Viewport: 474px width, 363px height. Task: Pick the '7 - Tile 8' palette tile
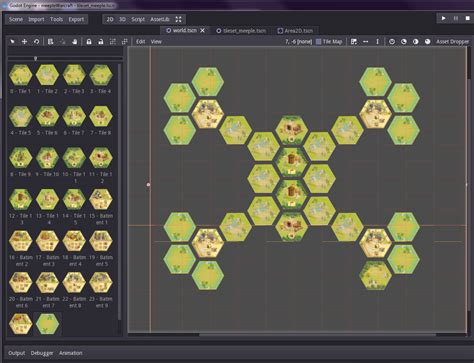click(x=101, y=121)
